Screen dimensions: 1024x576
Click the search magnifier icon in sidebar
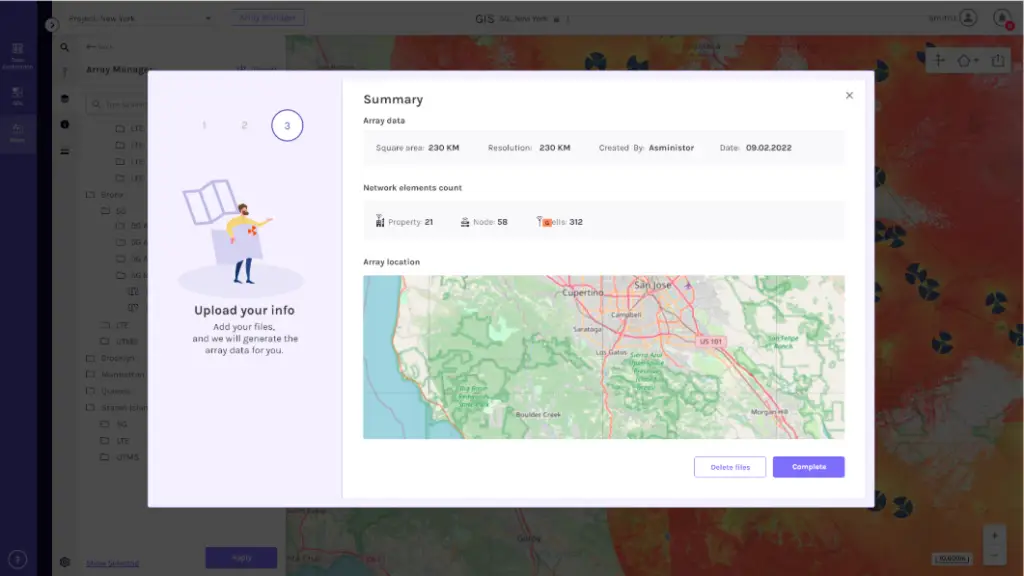pos(65,47)
